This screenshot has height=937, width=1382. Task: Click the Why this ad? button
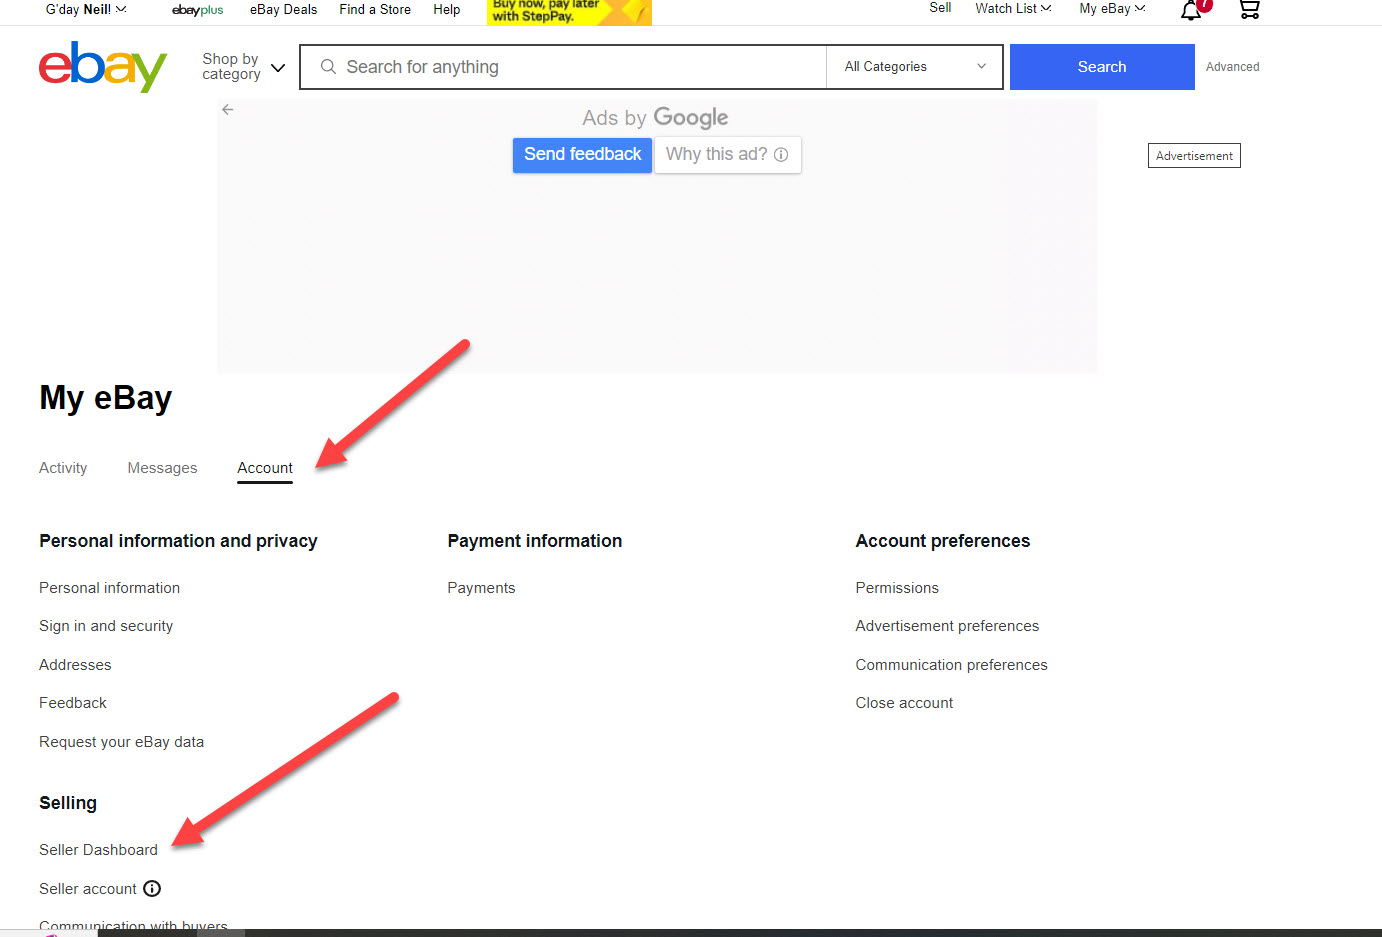(x=727, y=155)
